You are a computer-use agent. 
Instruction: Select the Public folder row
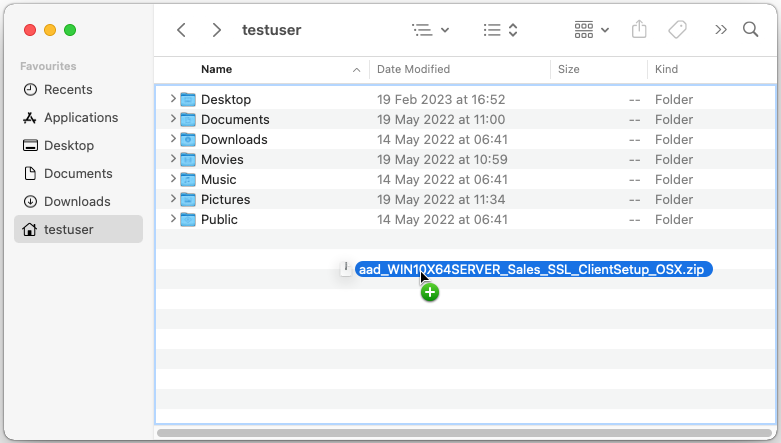219,219
